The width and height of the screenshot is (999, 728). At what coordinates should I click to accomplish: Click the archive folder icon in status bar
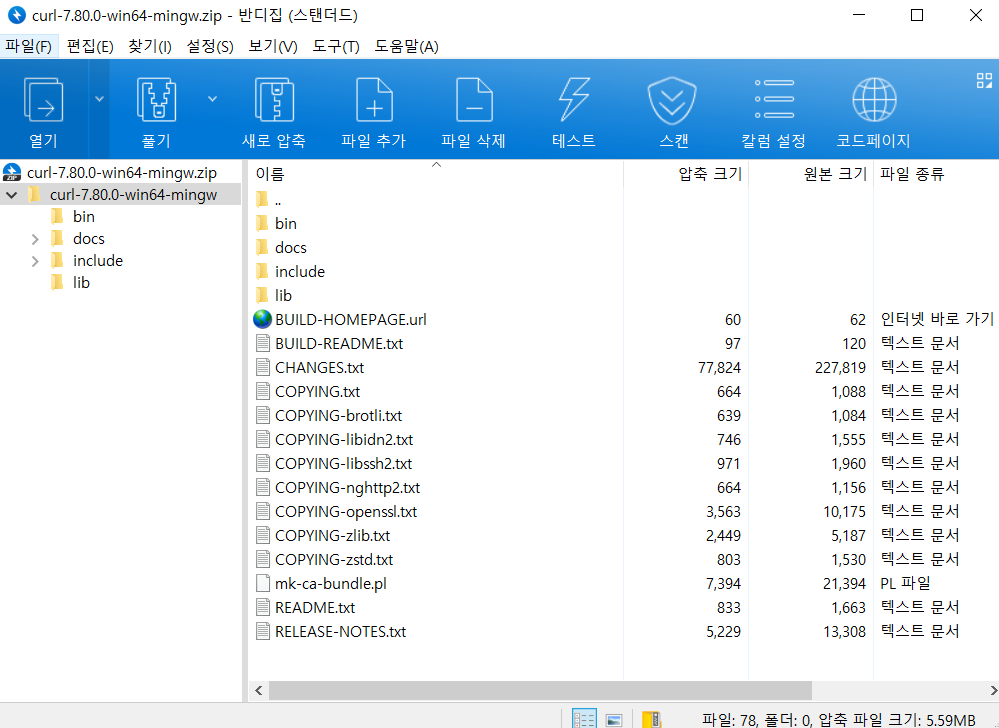coord(651,719)
